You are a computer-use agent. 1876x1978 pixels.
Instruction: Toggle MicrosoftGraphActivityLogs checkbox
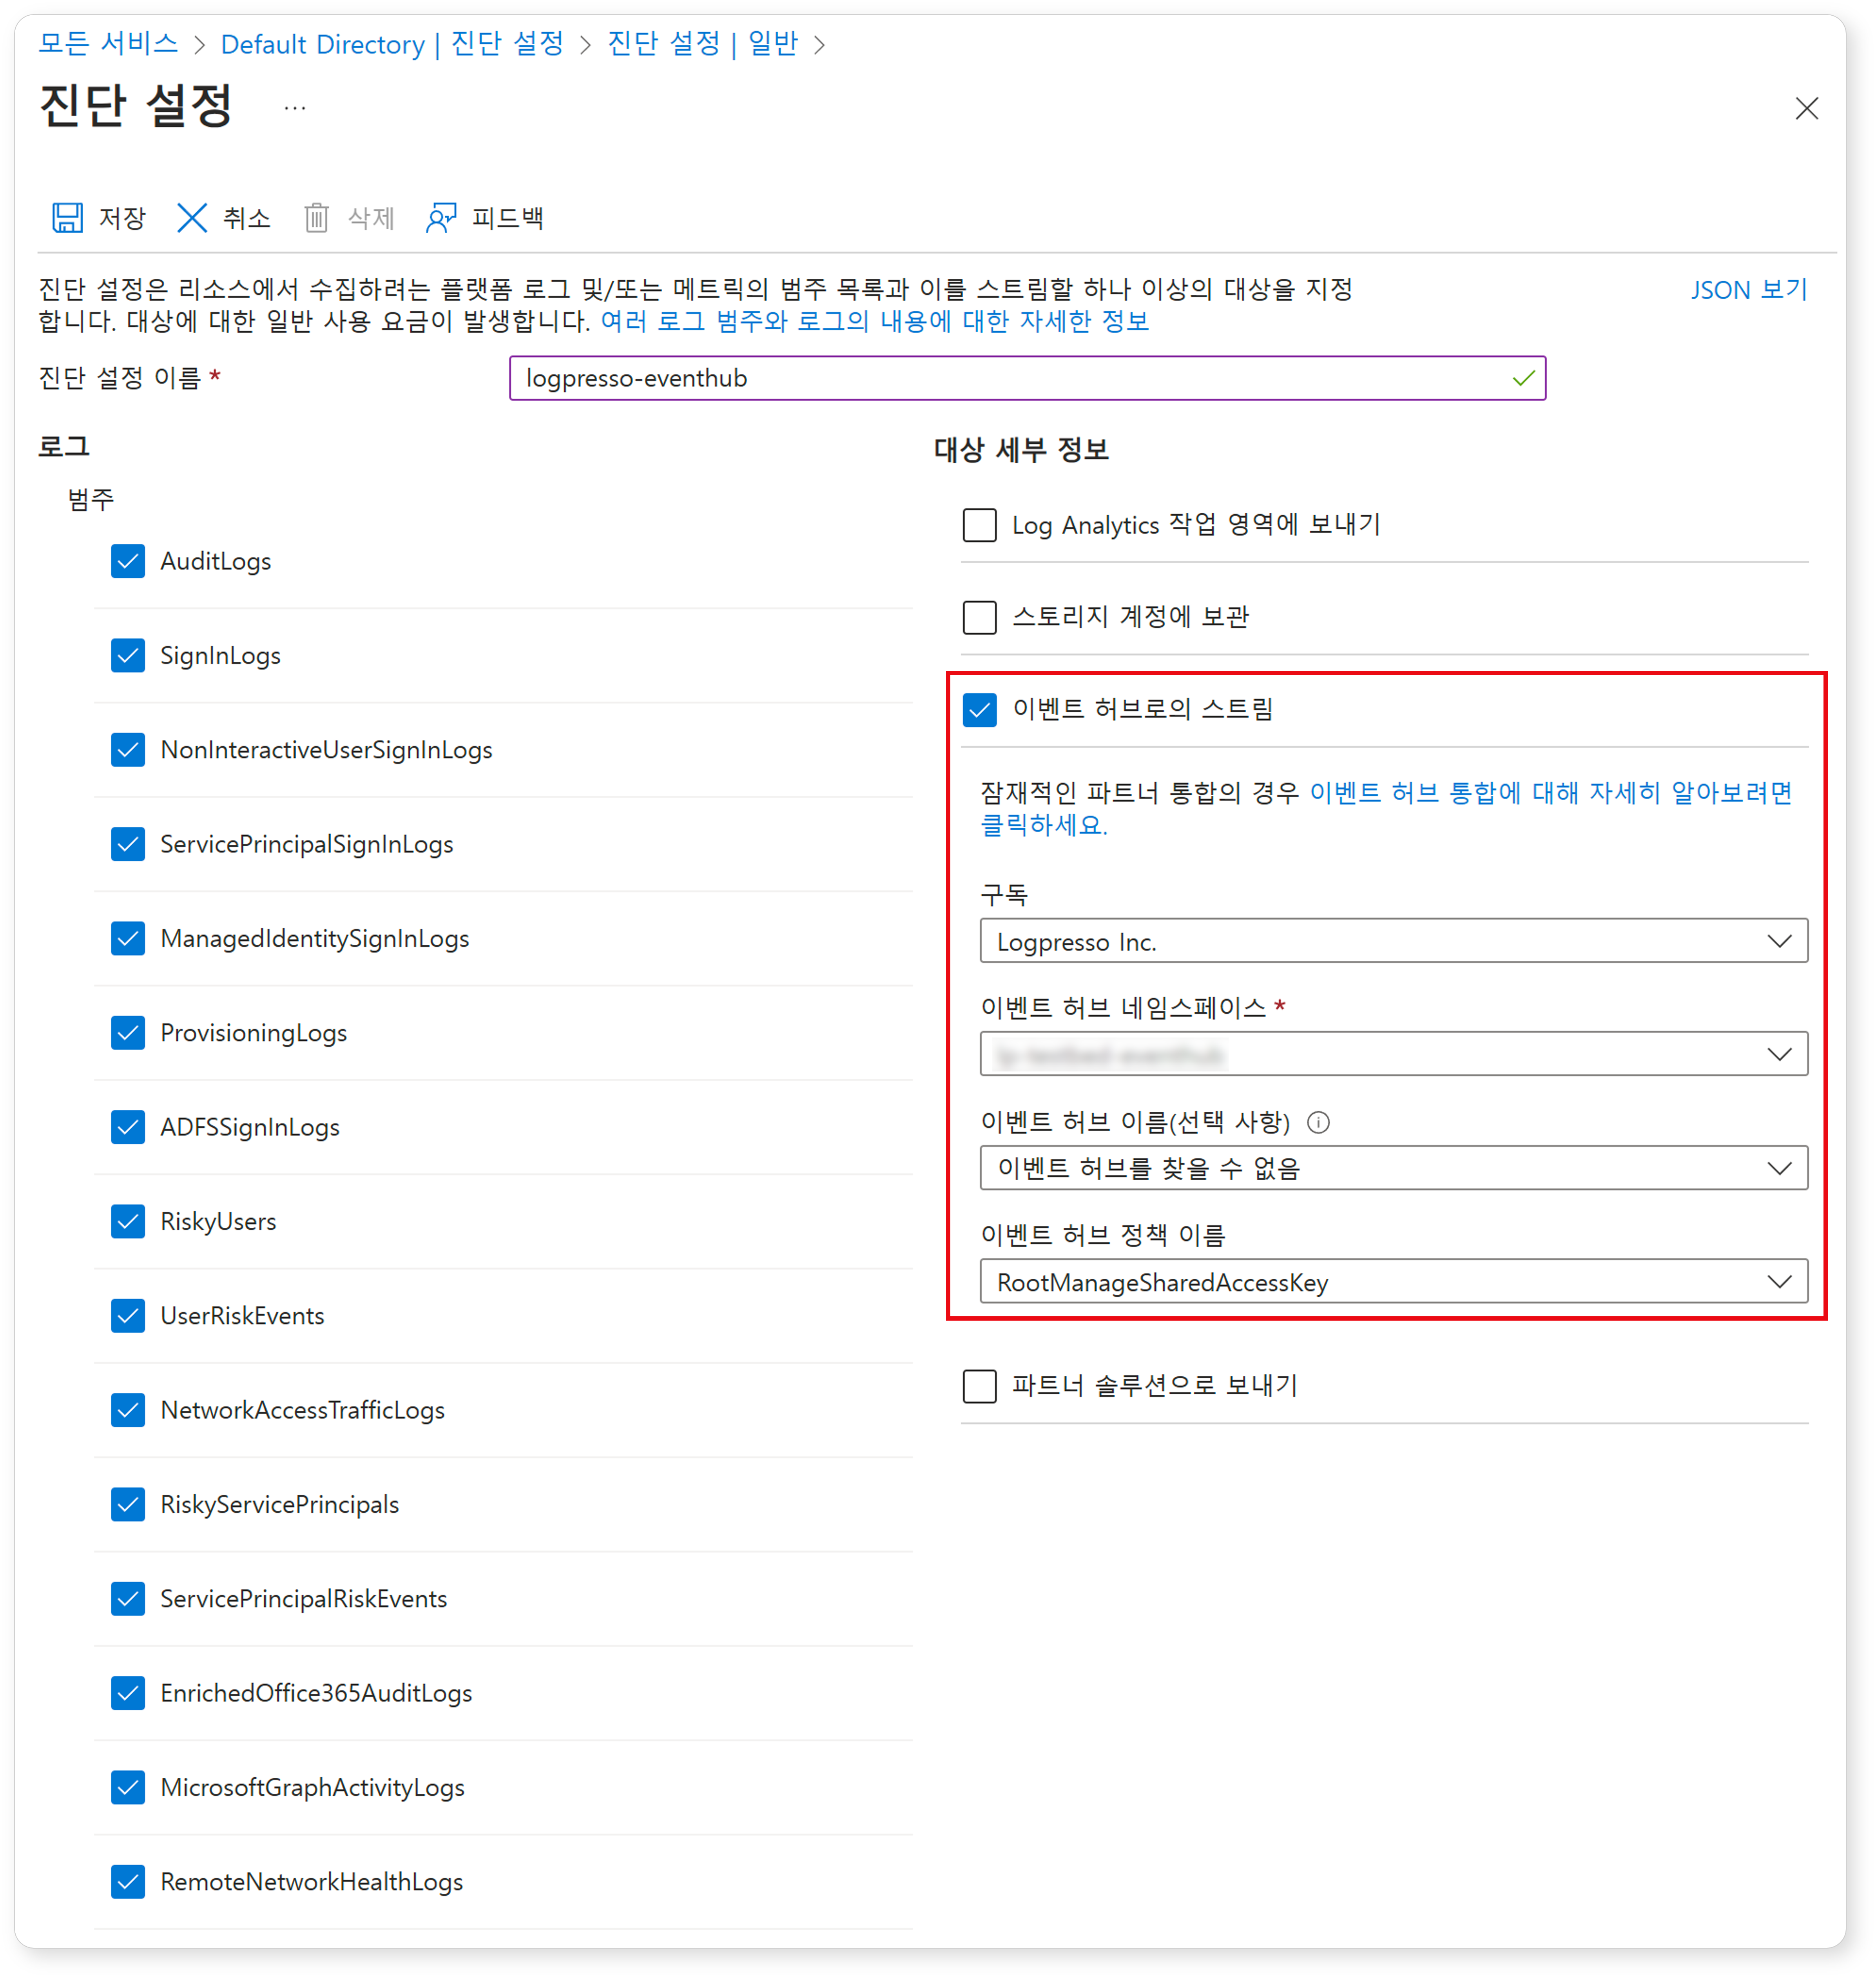pos(128,1787)
